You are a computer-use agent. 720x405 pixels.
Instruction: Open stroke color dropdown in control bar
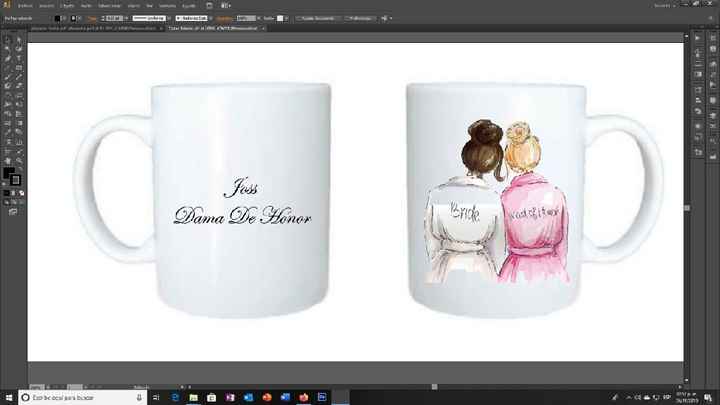click(x=79, y=18)
